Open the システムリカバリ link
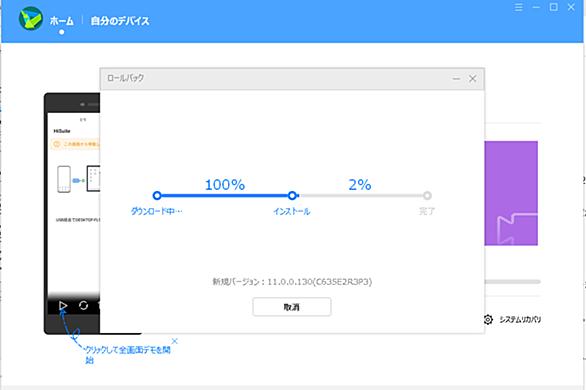The width and height of the screenshot is (586, 390). (520, 319)
